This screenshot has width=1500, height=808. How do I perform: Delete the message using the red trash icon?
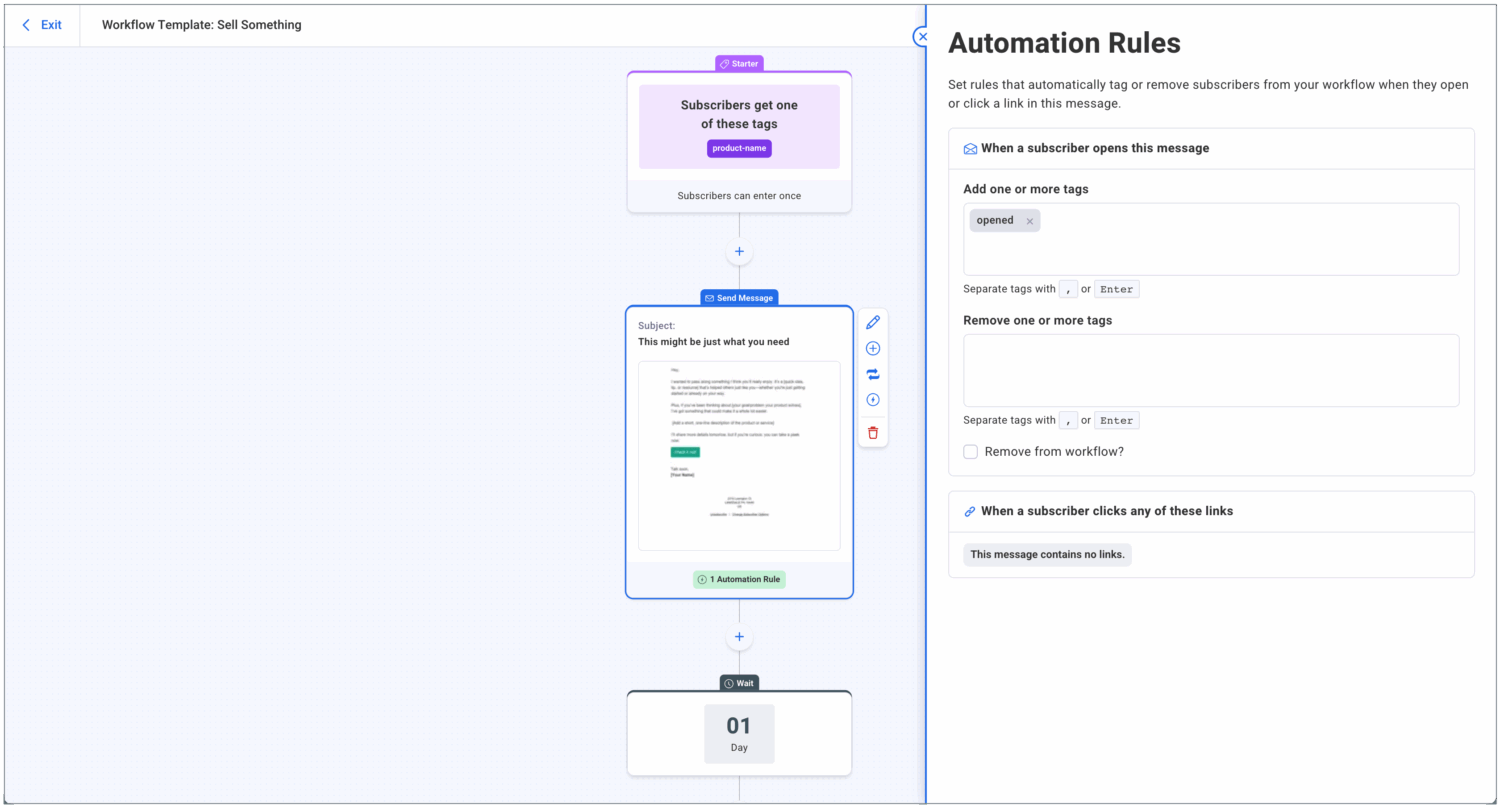point(873,433)
